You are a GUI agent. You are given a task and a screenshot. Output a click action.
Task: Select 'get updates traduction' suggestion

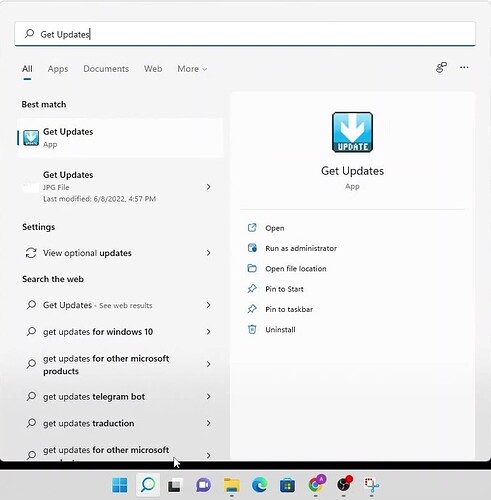click(120, 423)
